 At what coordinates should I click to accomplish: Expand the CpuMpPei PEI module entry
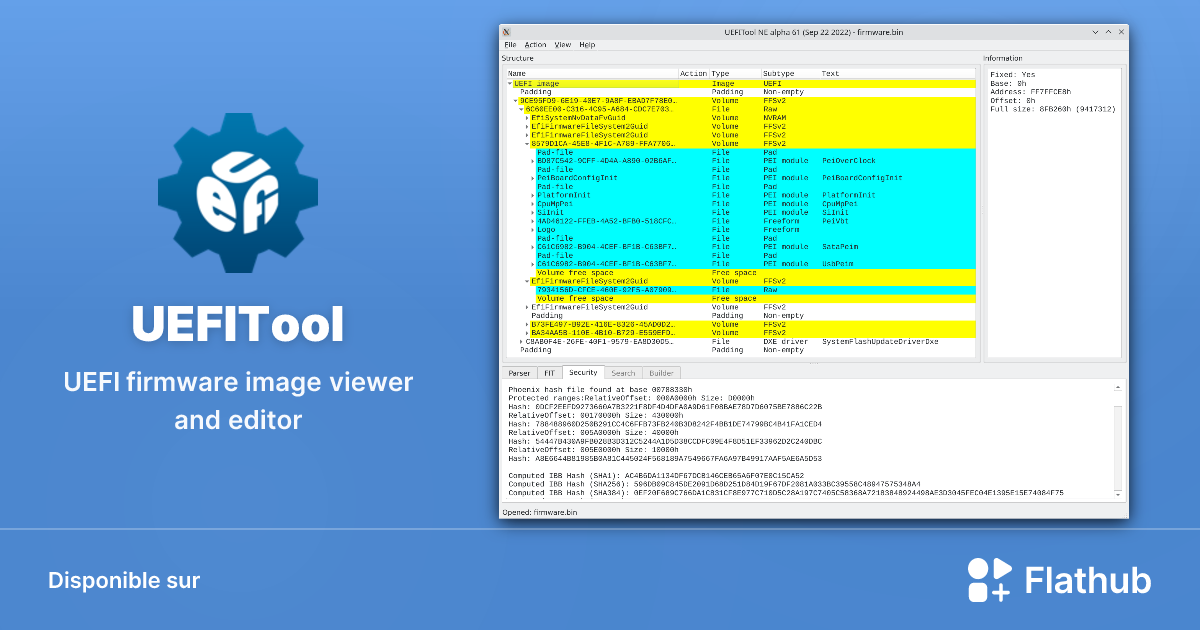(533, 203)
